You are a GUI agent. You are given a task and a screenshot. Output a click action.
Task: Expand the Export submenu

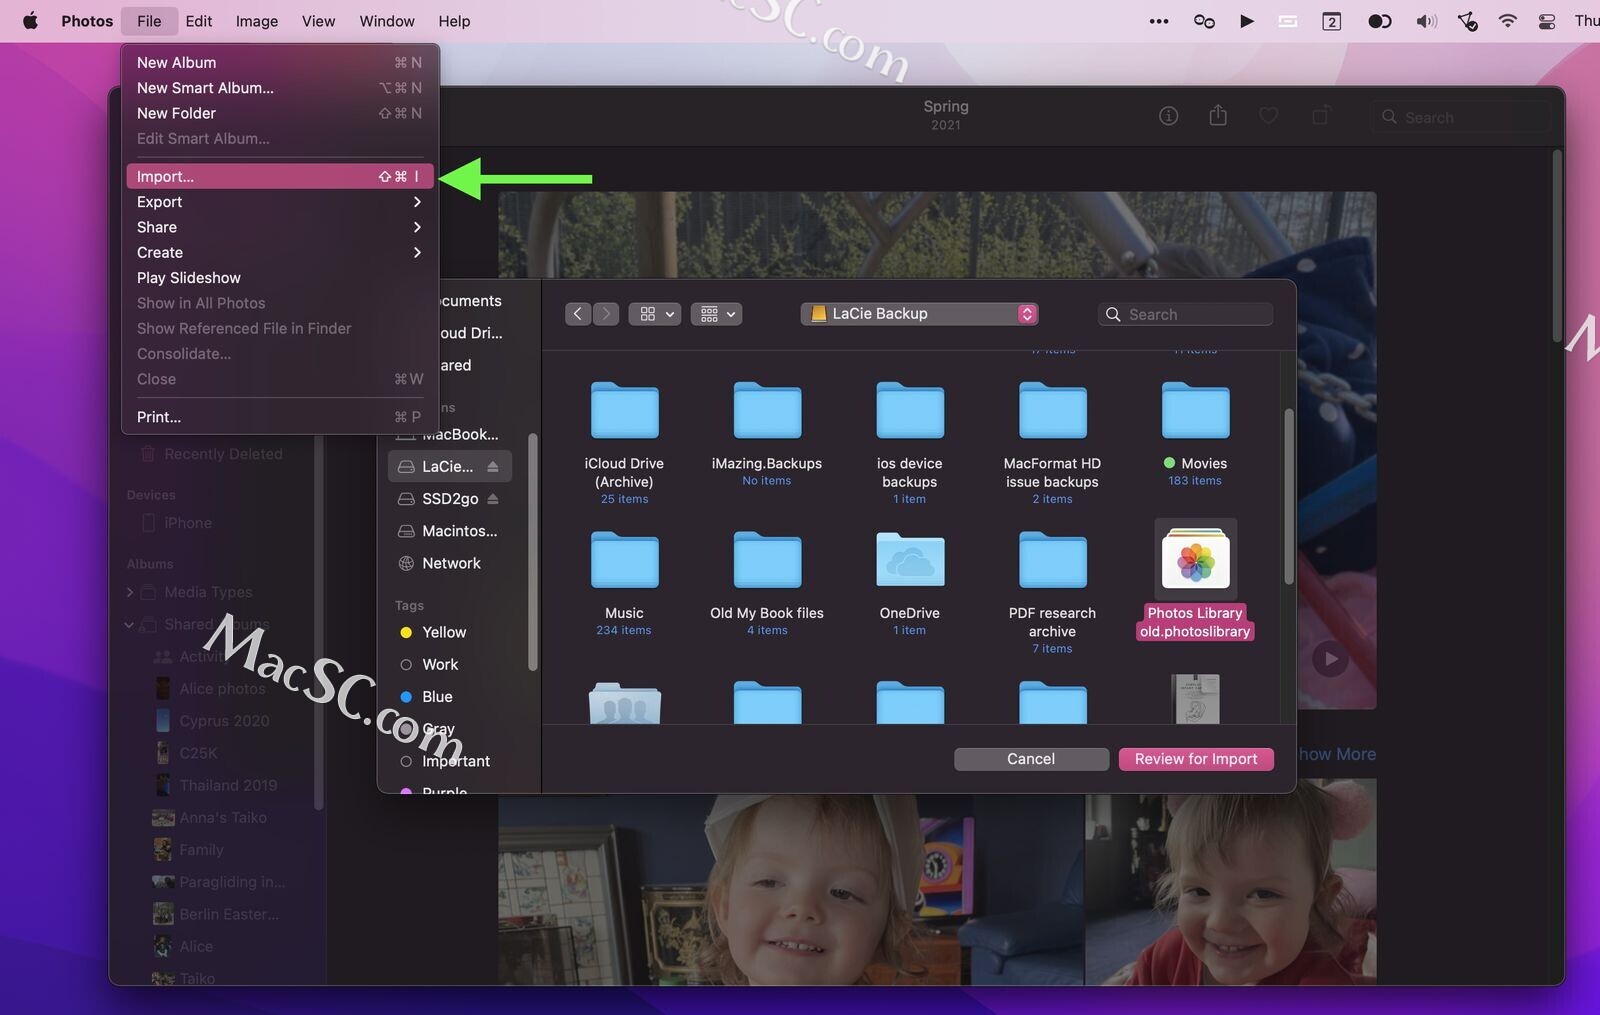279,202
